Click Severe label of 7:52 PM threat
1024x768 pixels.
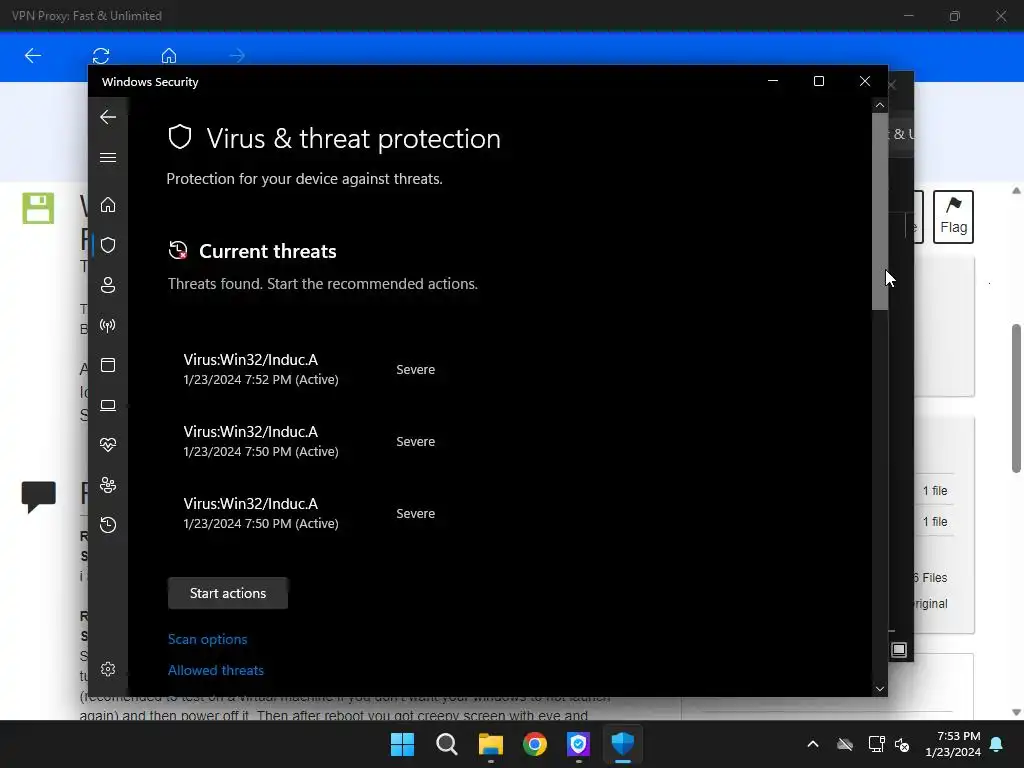click(x=415, y=370)
